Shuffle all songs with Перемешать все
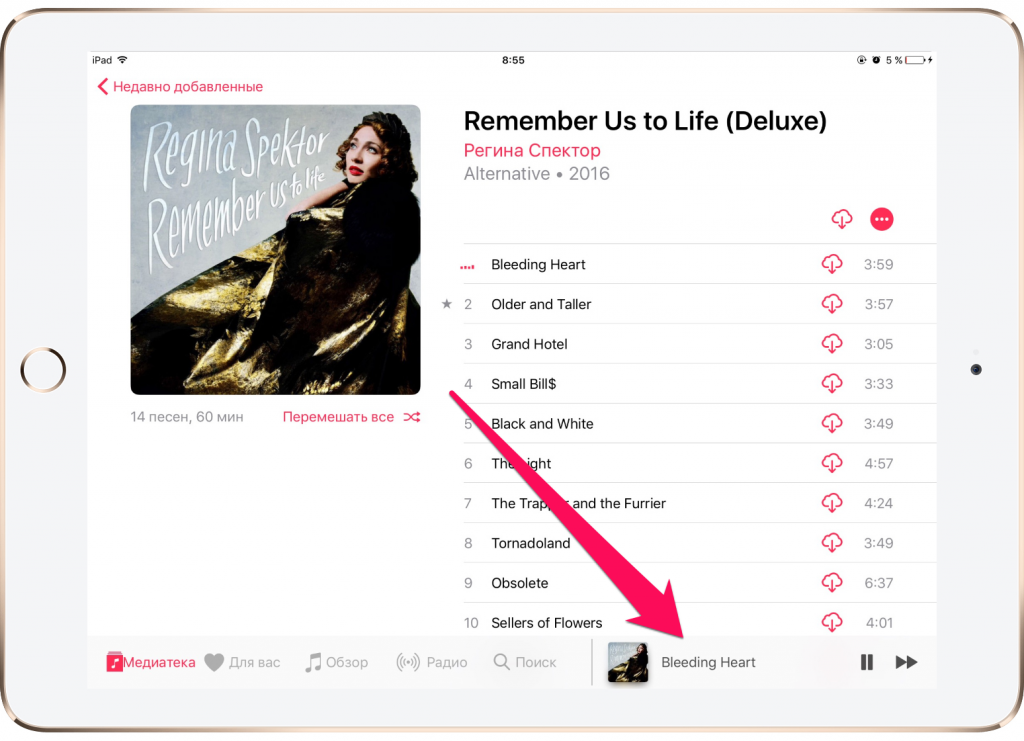The image size is (1024, 741). 351,417
